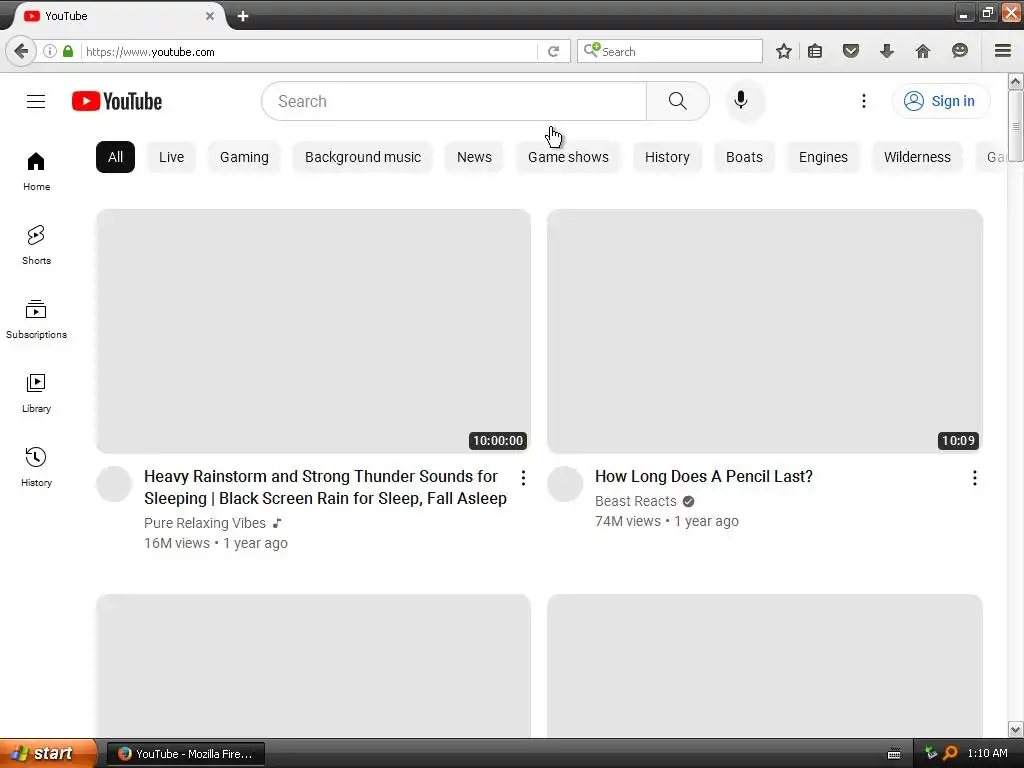Click the 1:10 AM taskbar clock

987,754
